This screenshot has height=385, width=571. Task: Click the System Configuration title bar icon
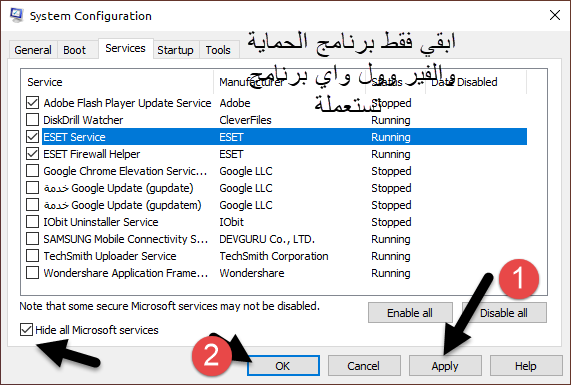point(16,15)
